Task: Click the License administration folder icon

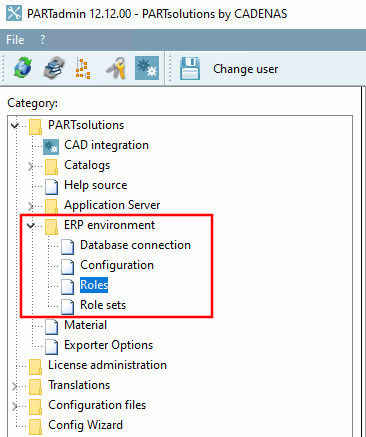Action: [35, 367]
